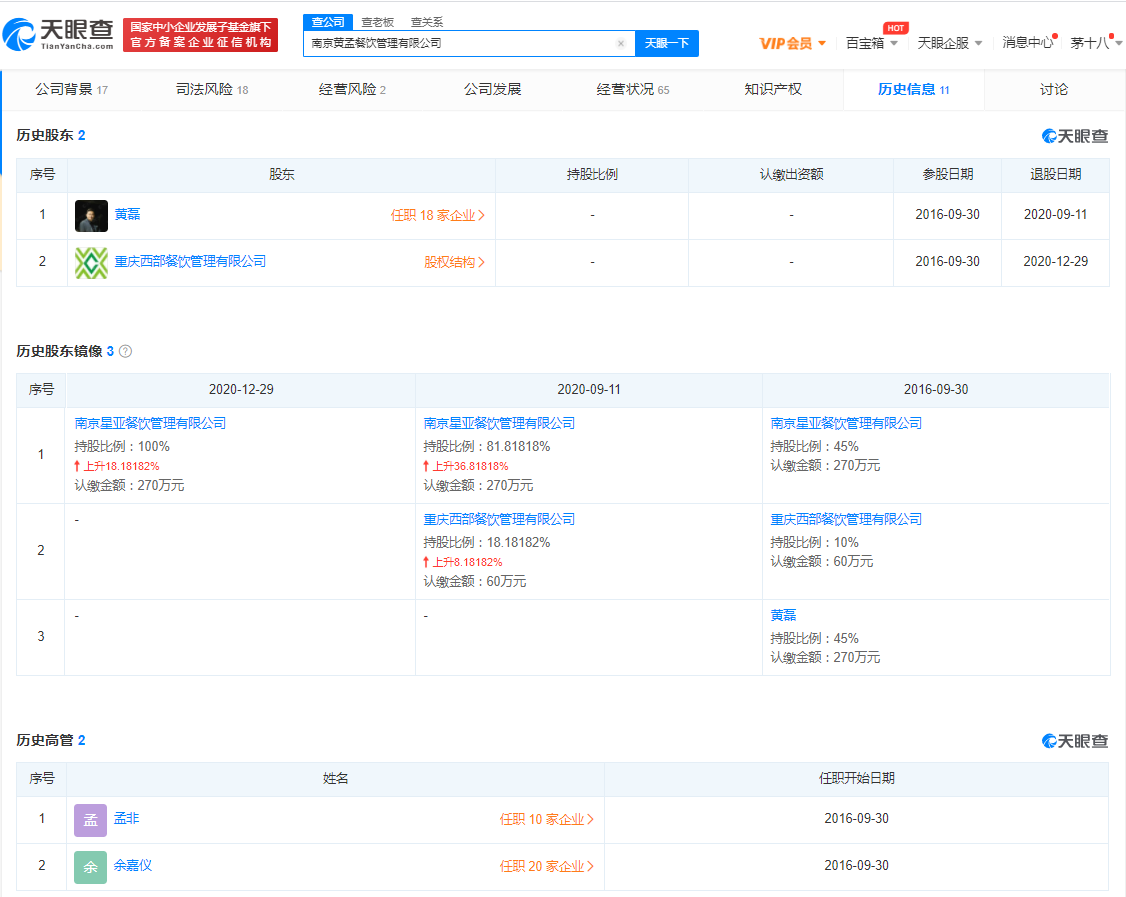Open shareholder 黄磊's name link
The height and width of the screenshot is (897, 1126).
pyautogui.click(x=127, y=214)
